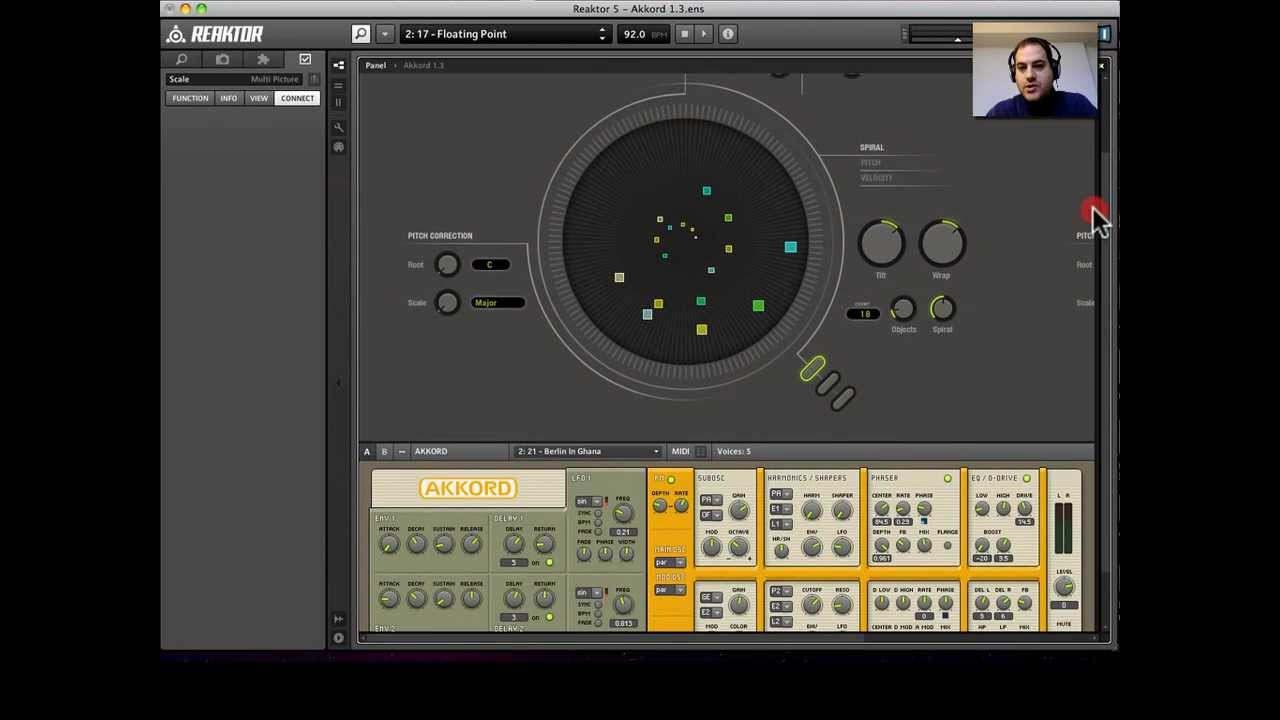Select instrument tab B
The width and height of the screenshot is (1280, 720).
(x=384, y=451)
